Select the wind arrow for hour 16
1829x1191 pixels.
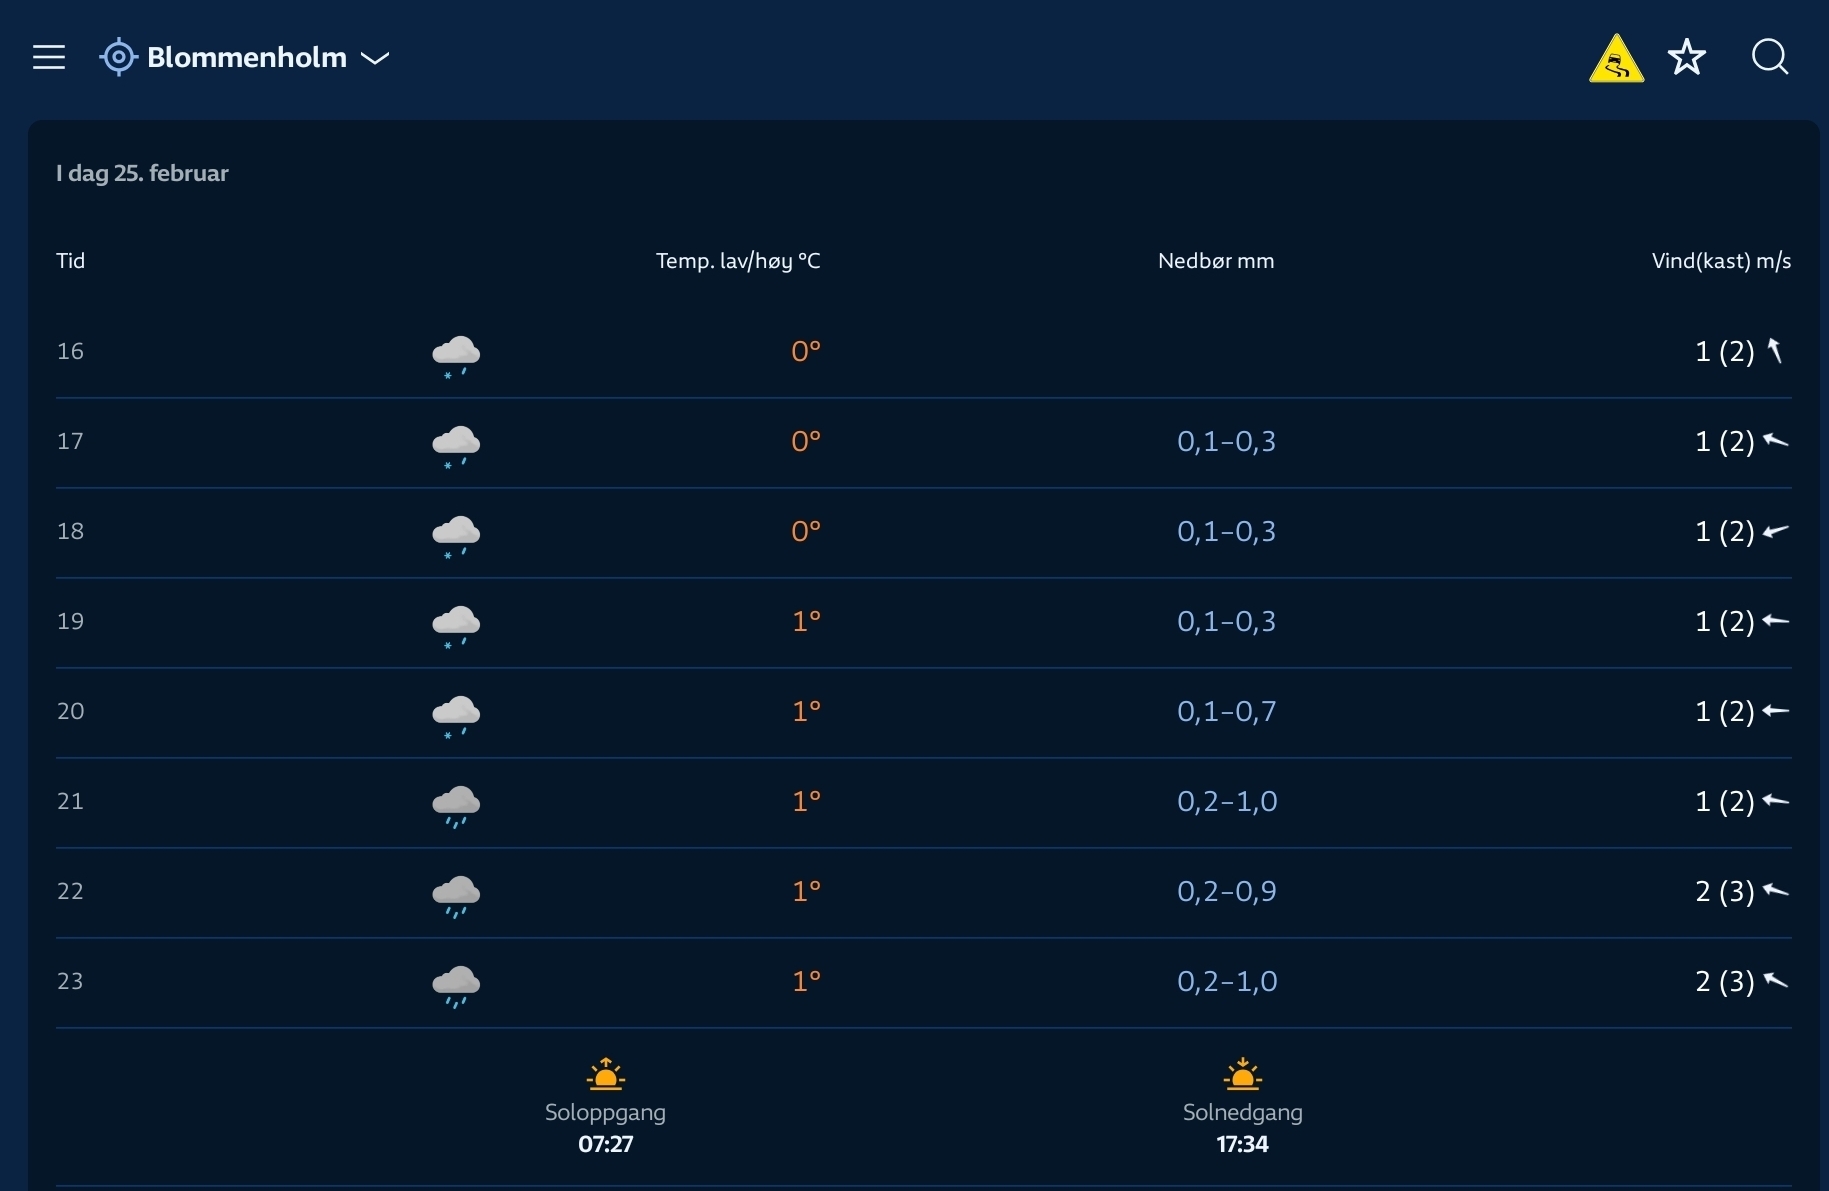(x=1775, y=351)
